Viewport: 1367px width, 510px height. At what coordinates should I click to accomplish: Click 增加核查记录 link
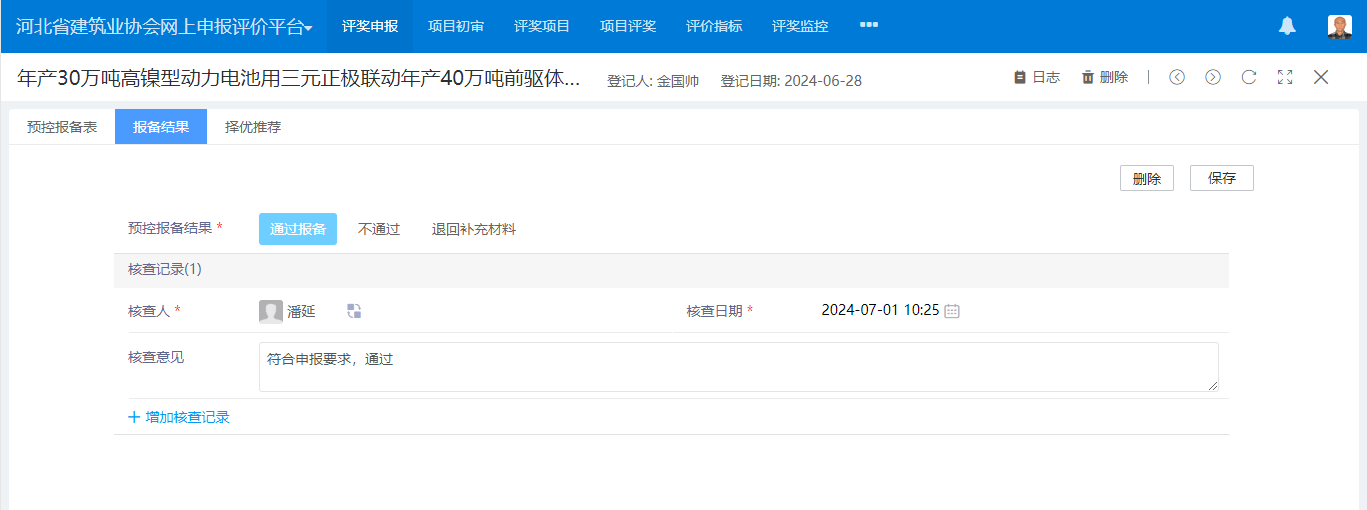179,417
